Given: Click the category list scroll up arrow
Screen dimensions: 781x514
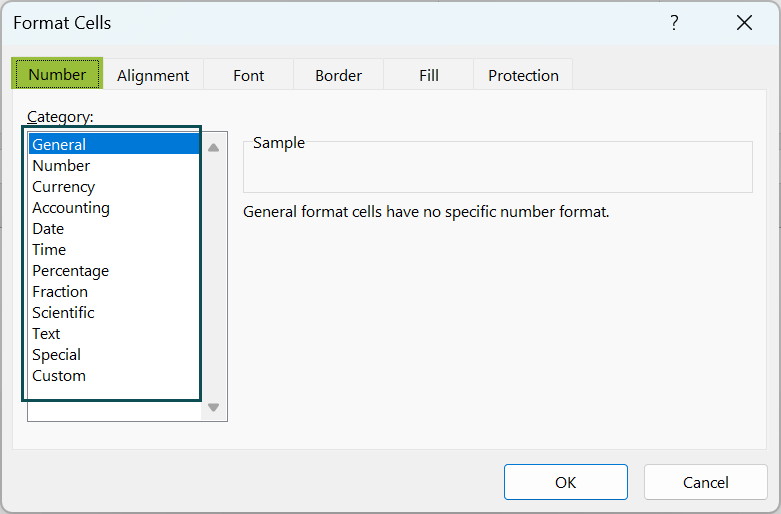Looking at the screenshot, I should (214, 147).
